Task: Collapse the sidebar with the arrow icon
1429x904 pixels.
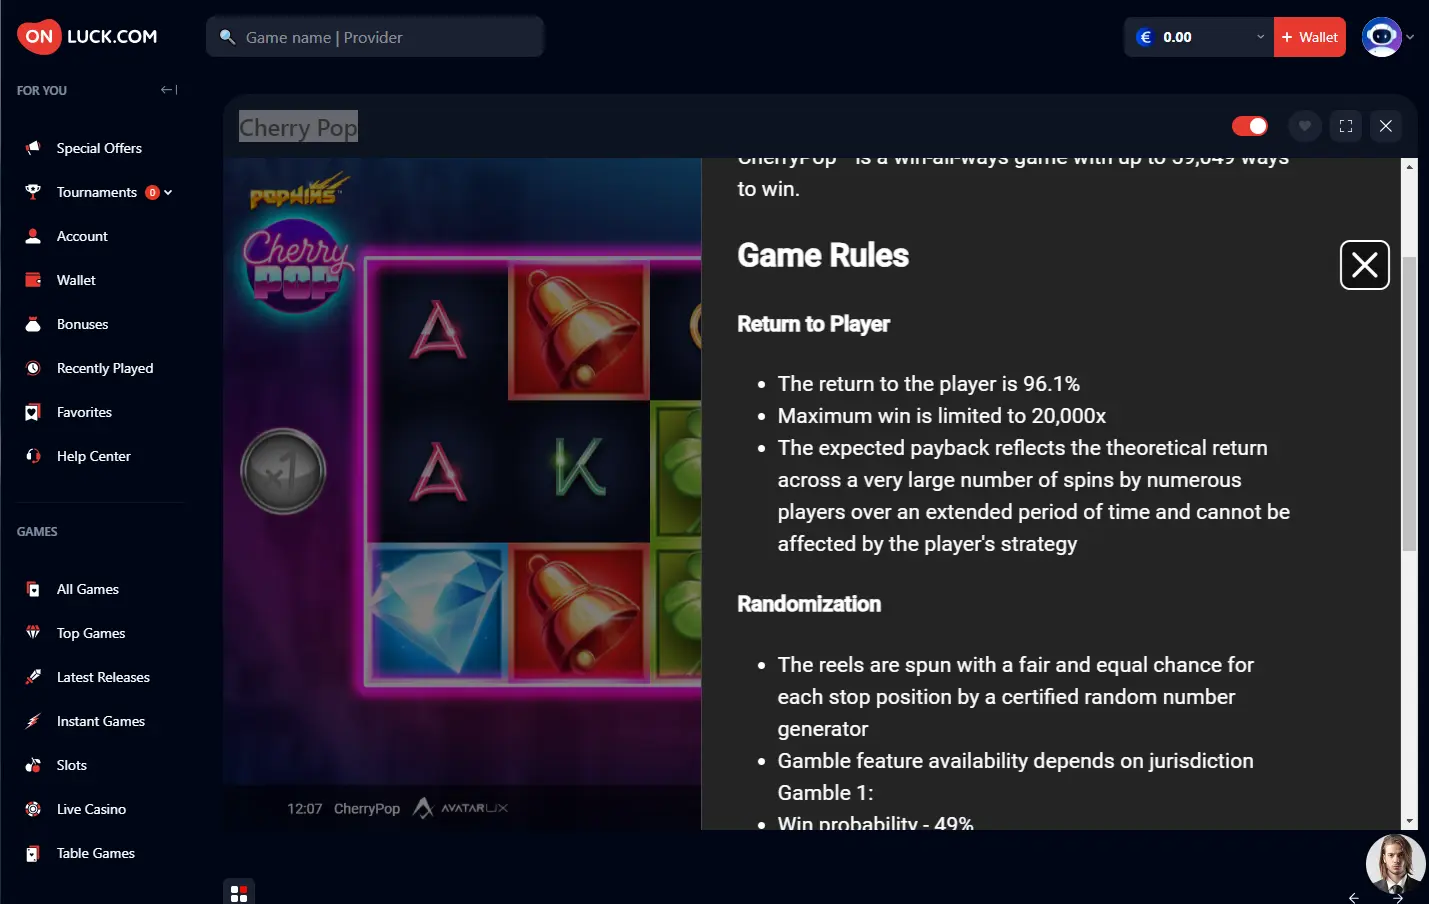Action: pos(169,90)
